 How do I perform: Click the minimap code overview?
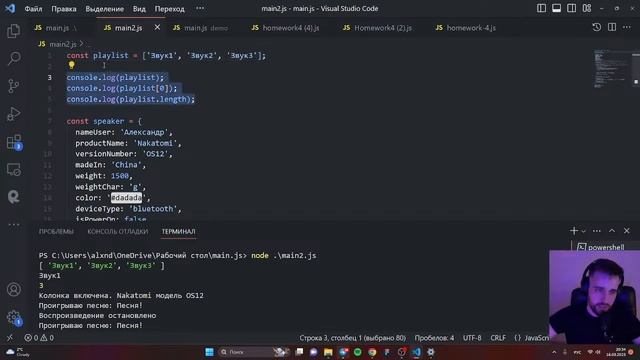click(612, 68)
